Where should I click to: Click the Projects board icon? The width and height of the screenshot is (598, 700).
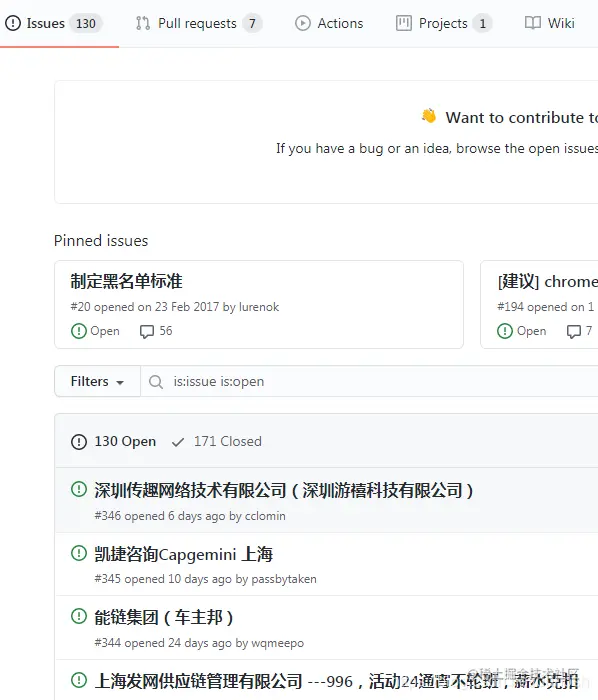click(403, 23)
